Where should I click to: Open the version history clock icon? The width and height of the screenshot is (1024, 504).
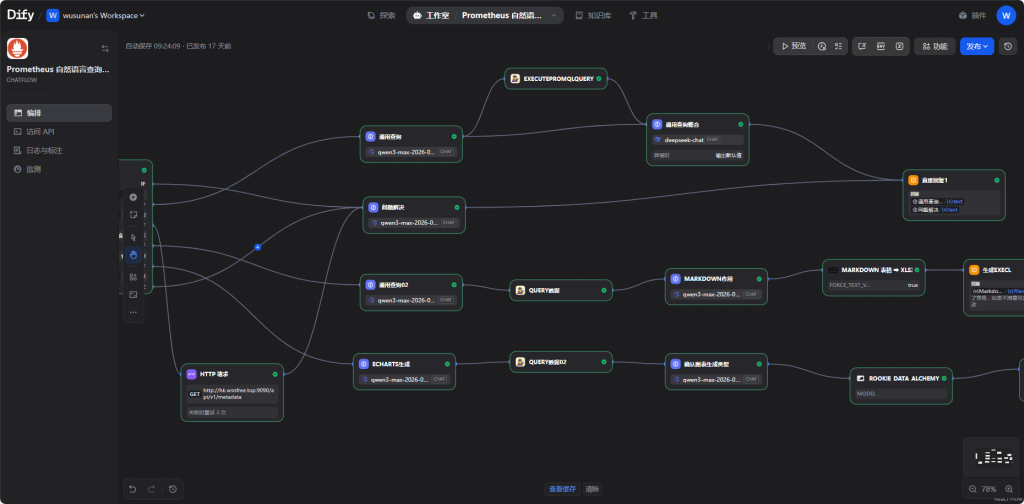coord(1008,46)
